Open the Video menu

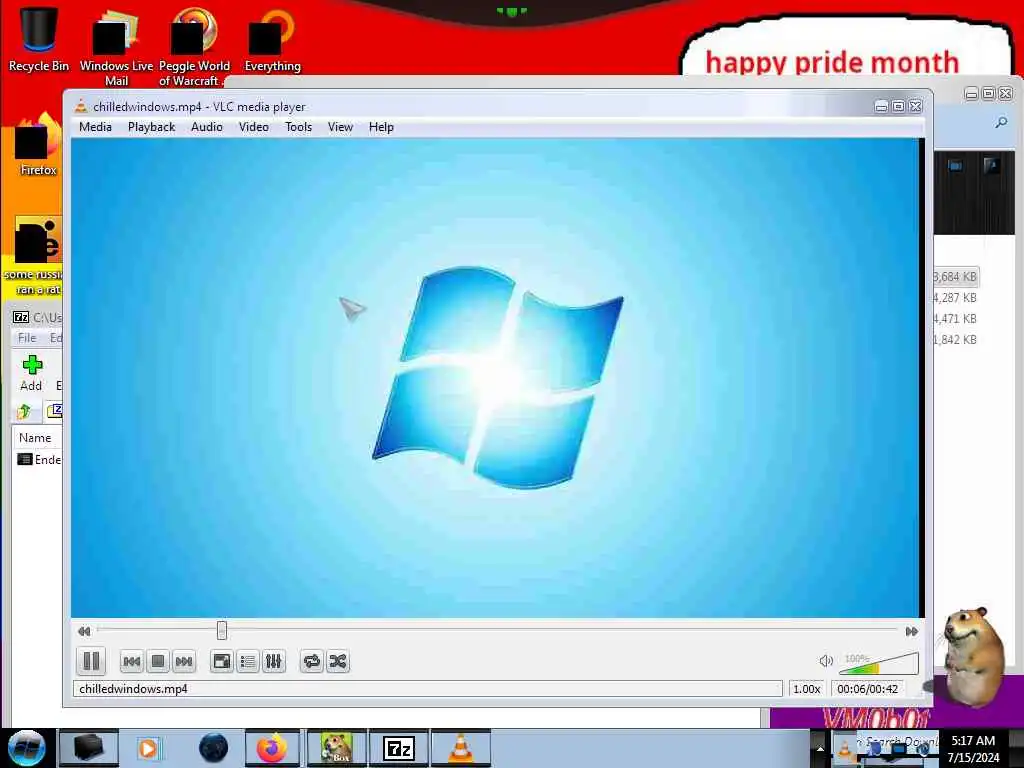click(253, 127)
